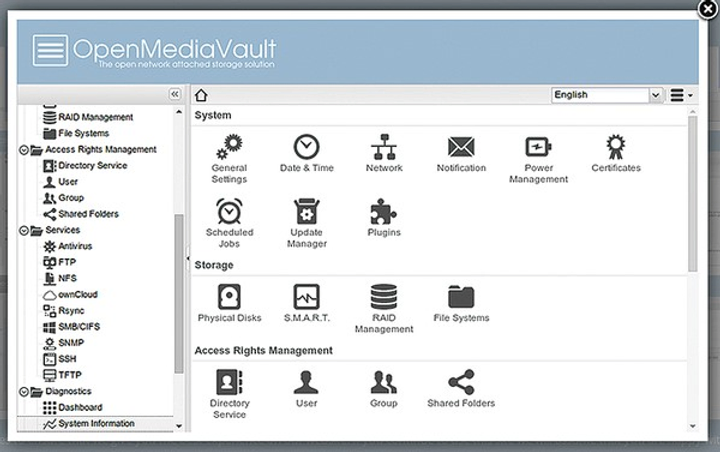
Task: Select ownCloud service in the sidebar
Action: click(70, 294)
